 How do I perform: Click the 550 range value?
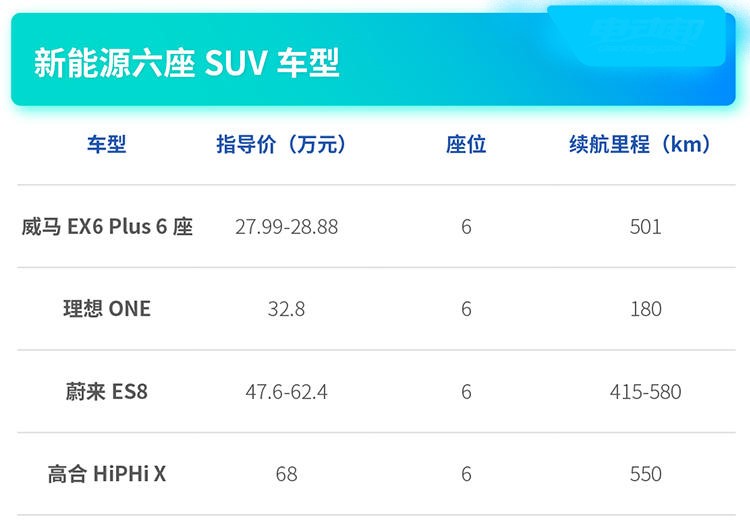[646, 474]
